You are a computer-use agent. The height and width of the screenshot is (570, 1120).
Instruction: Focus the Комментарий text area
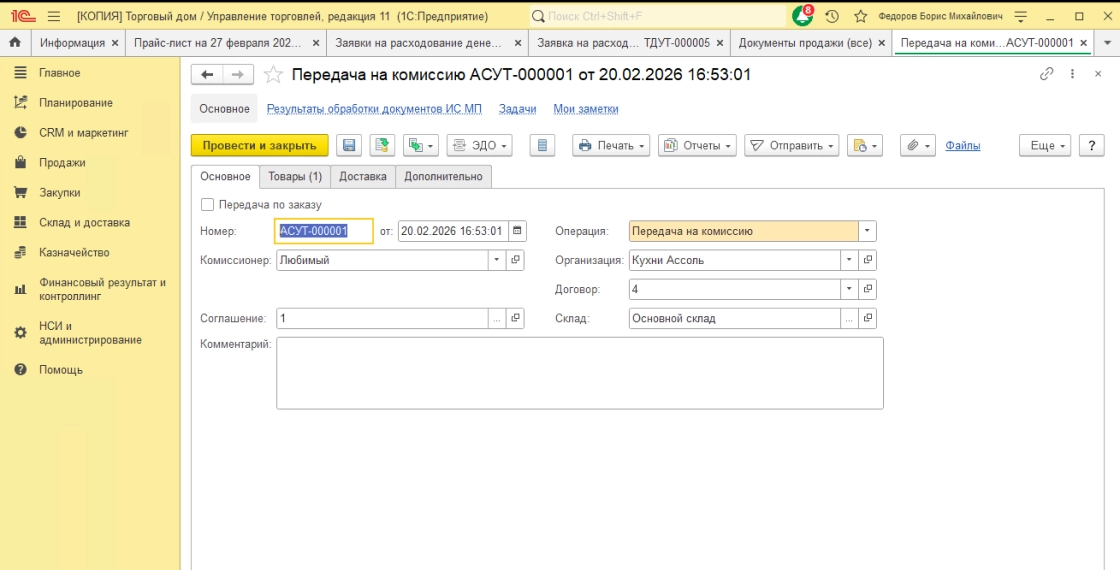(580, 373)
